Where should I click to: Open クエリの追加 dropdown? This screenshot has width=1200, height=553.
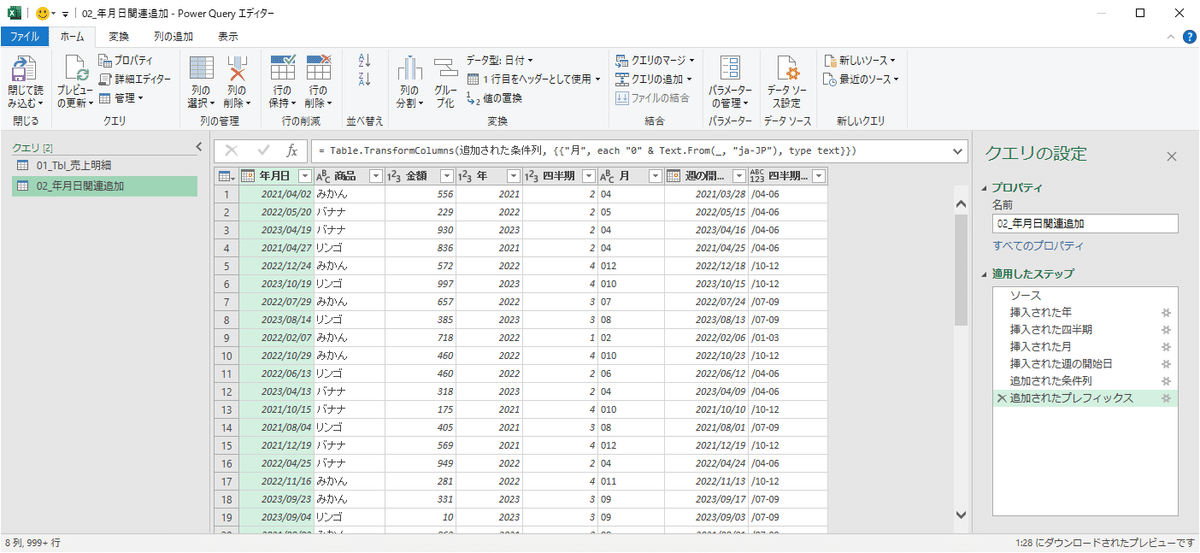coord(655,78)
